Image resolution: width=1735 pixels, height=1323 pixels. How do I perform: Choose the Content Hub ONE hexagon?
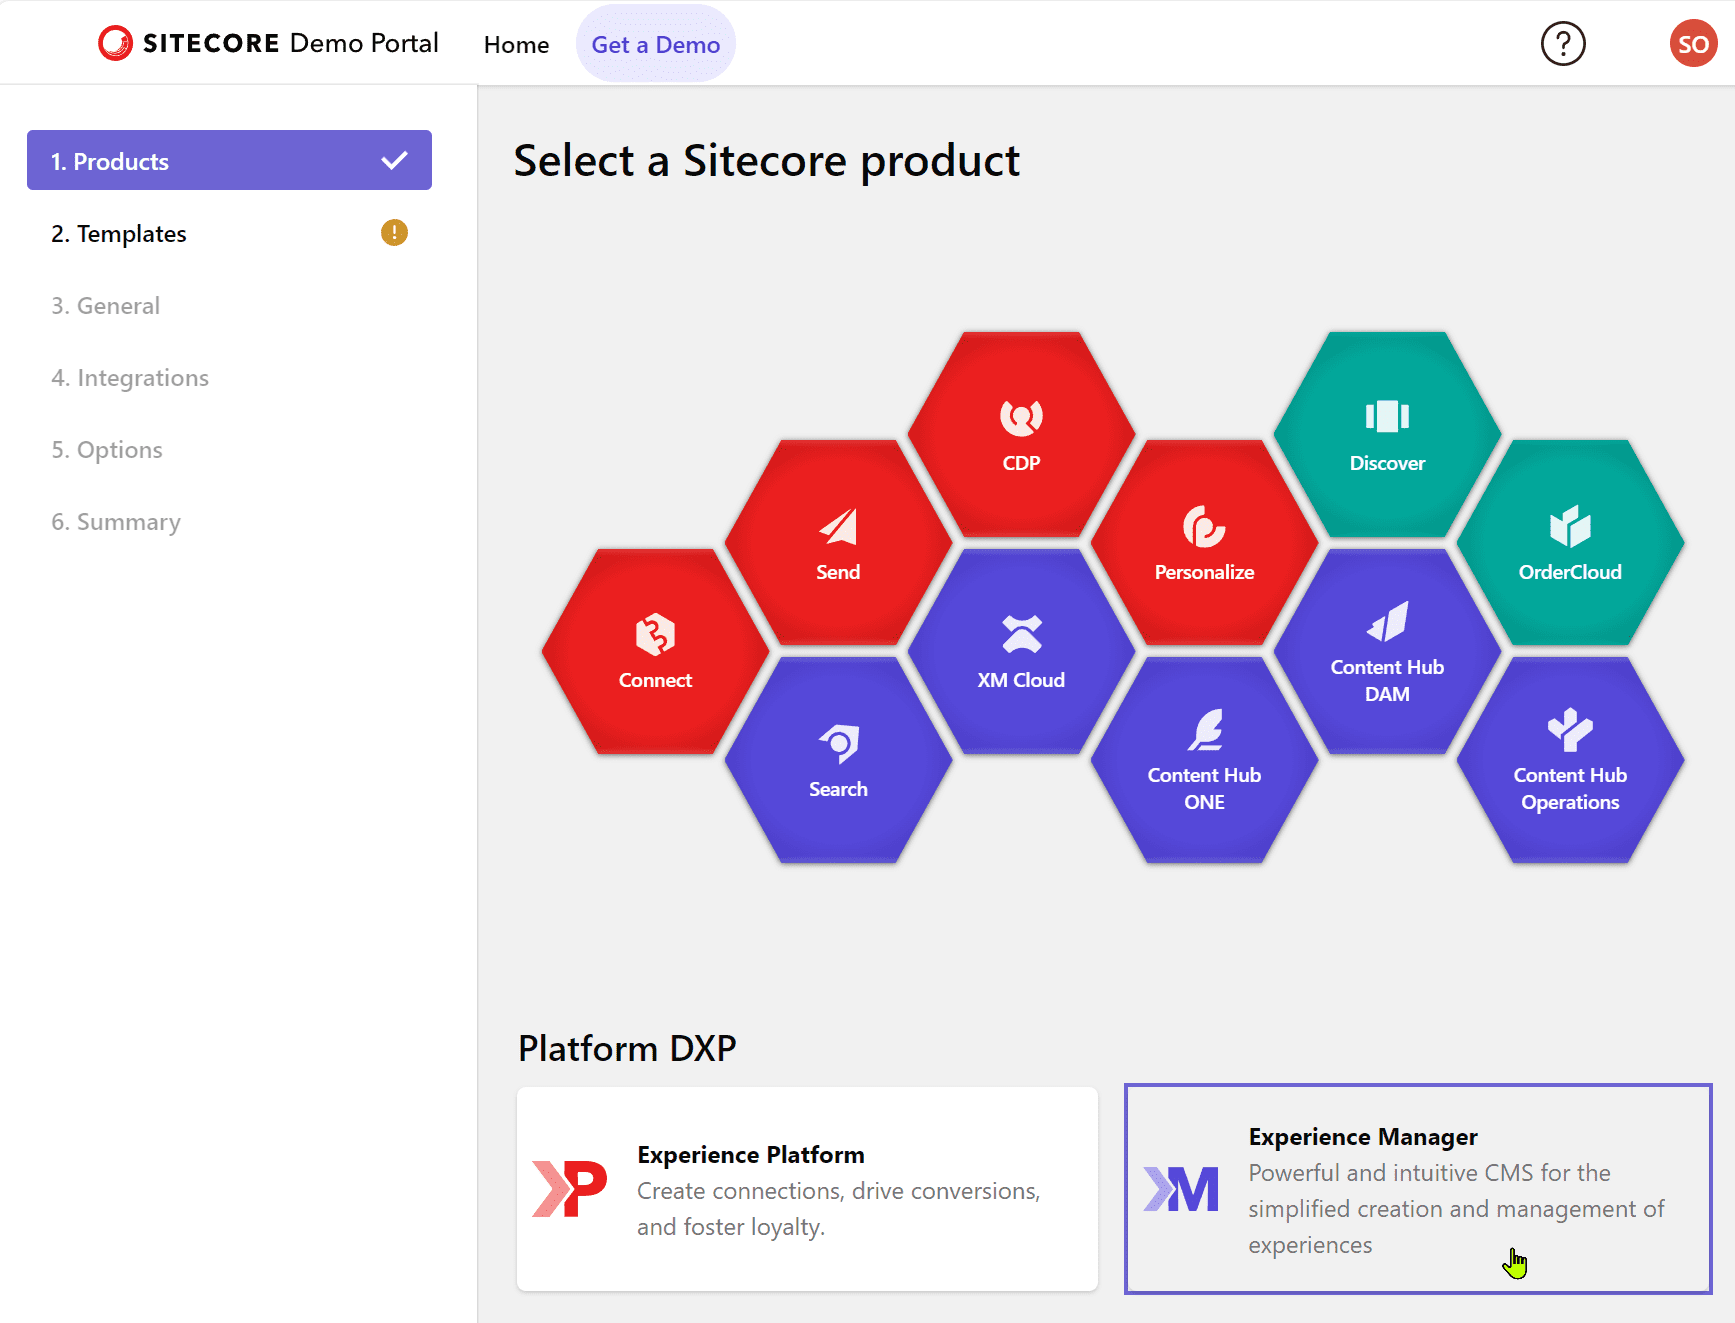tap(1204, 761)
